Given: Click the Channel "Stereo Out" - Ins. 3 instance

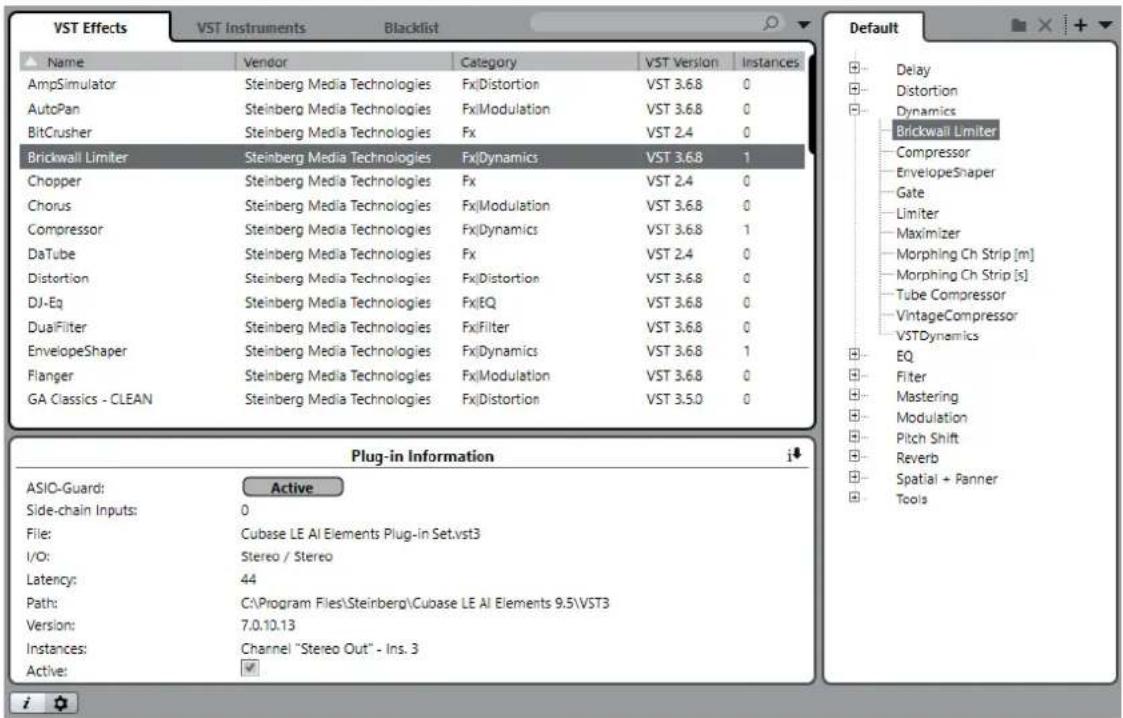Looking at the screenshot, I should coord(329,649).
